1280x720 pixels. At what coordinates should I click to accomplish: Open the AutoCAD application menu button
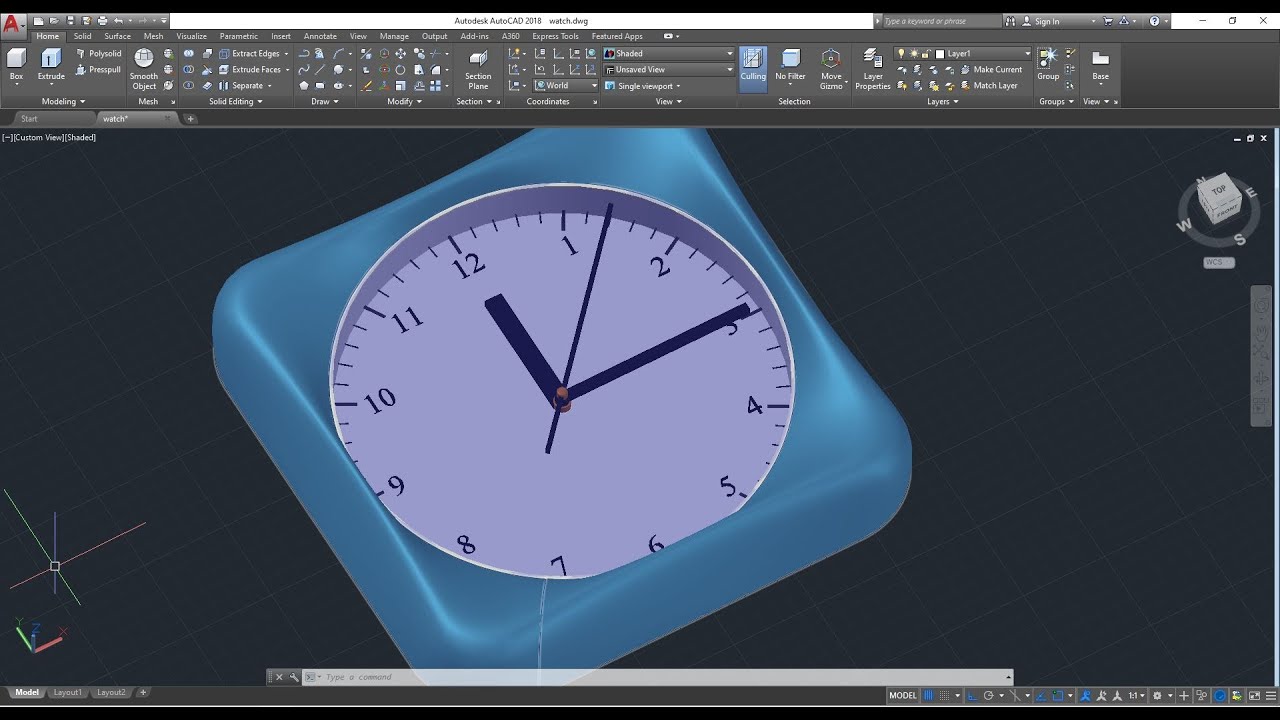pos(13,23)
